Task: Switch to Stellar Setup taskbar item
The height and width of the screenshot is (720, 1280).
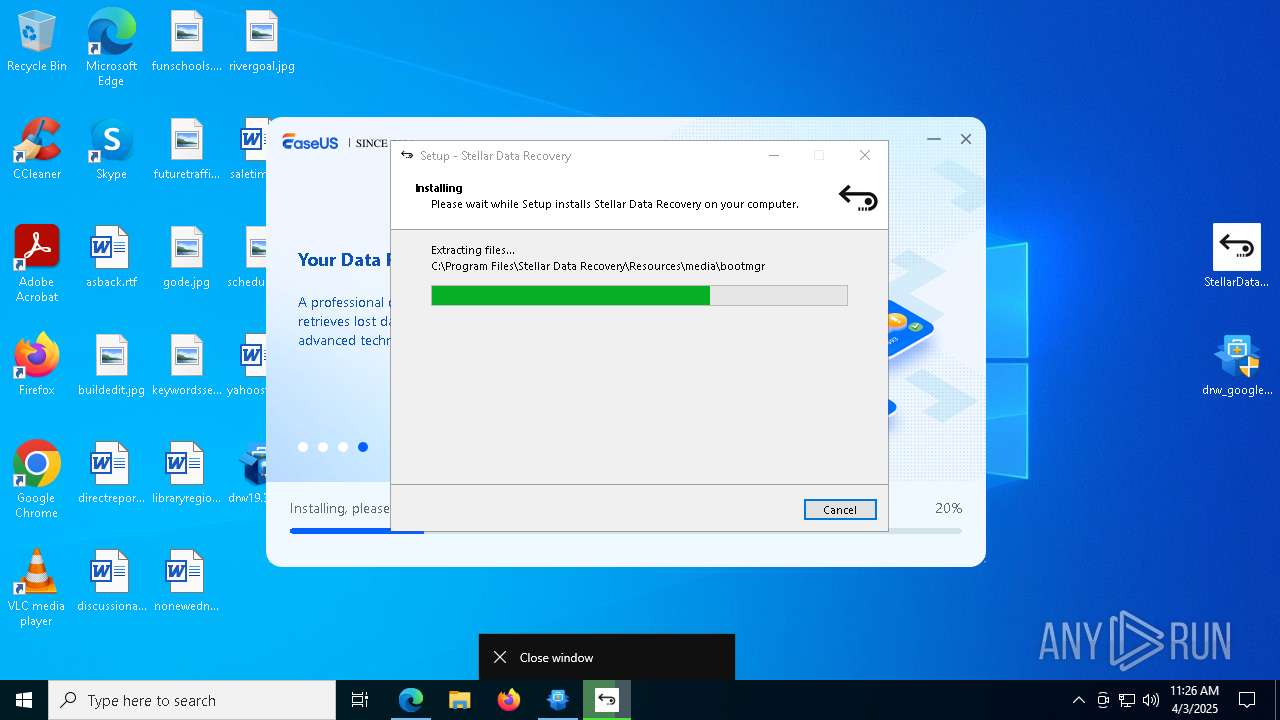Action: [x=607, y=700]
